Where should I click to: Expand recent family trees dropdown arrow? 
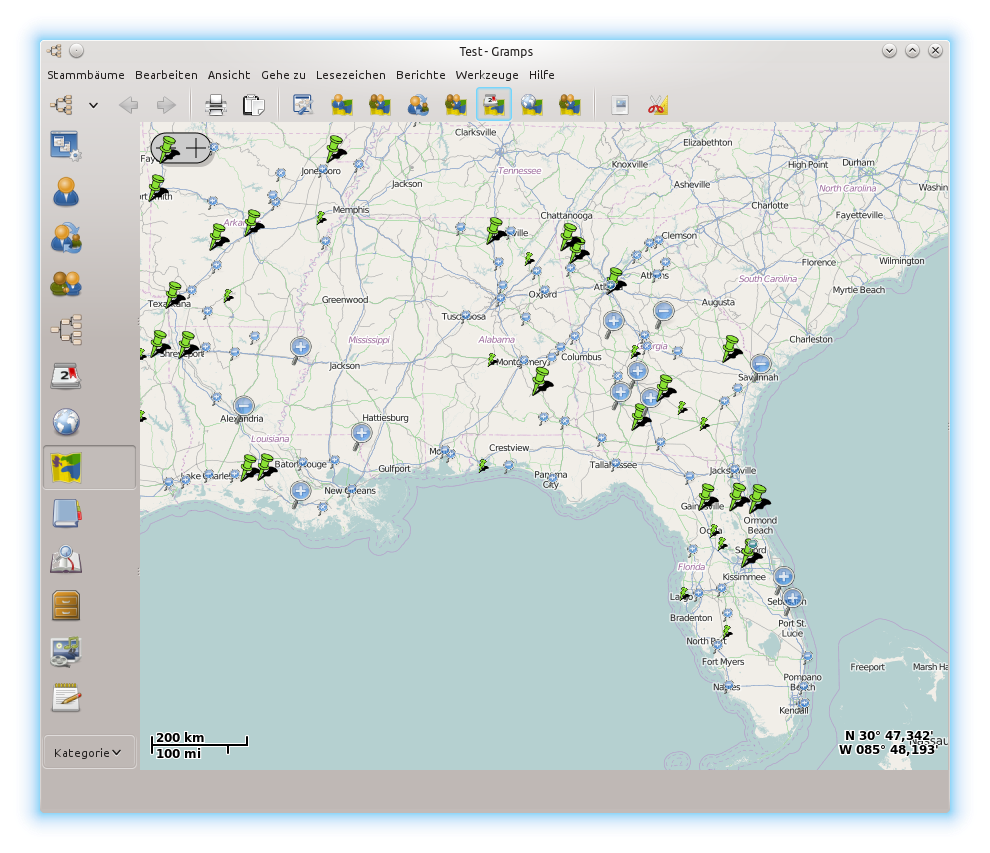tap(93, 105)
